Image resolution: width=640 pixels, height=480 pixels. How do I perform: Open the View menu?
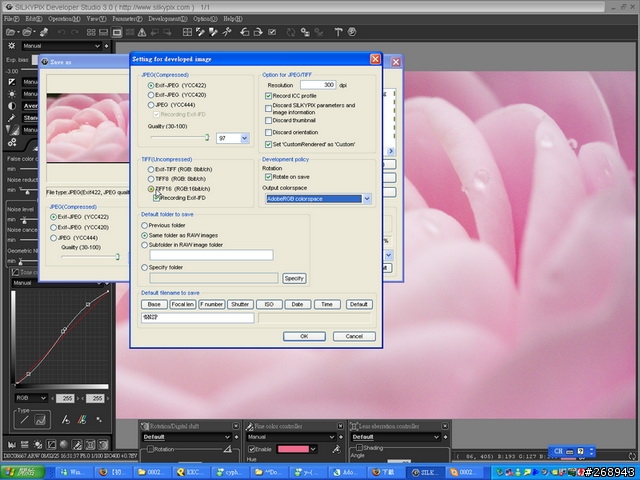[x=96, y=19]
